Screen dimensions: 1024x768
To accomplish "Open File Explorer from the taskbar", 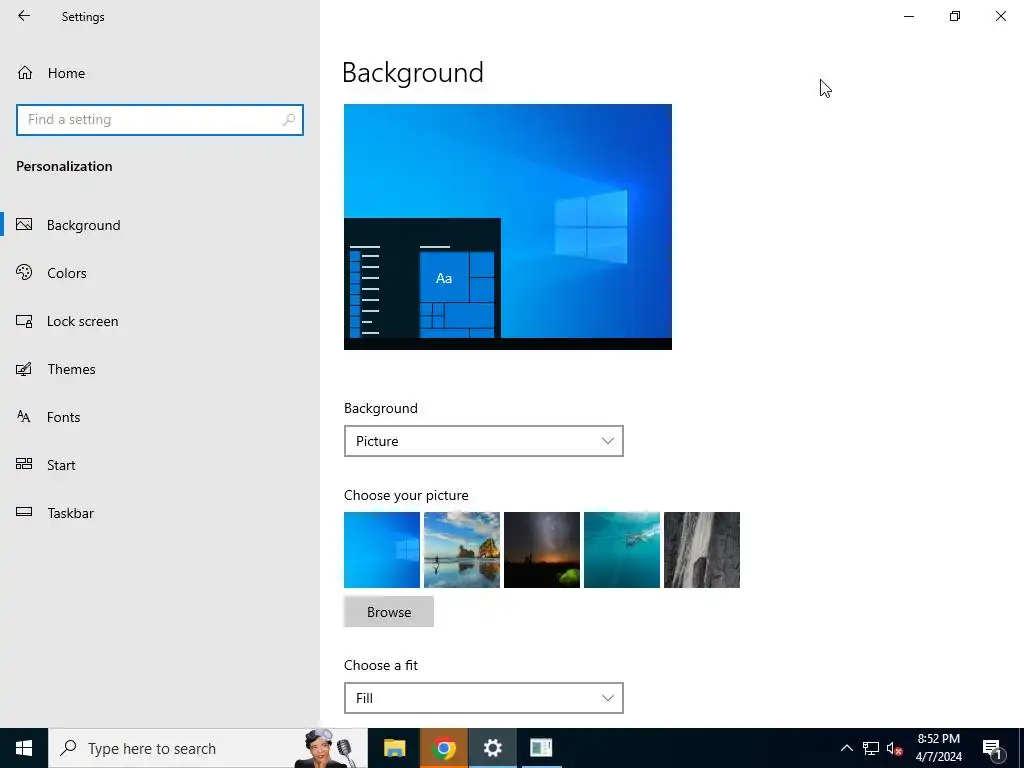I will [x=394, y=748].
